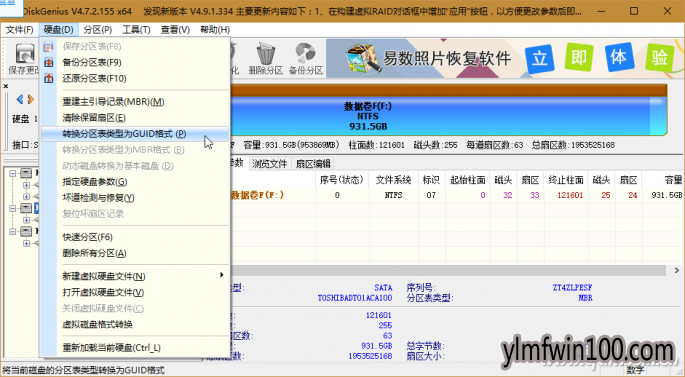Select 快速分区(F6)
This screenshot has height=377, width=685.
135,237
